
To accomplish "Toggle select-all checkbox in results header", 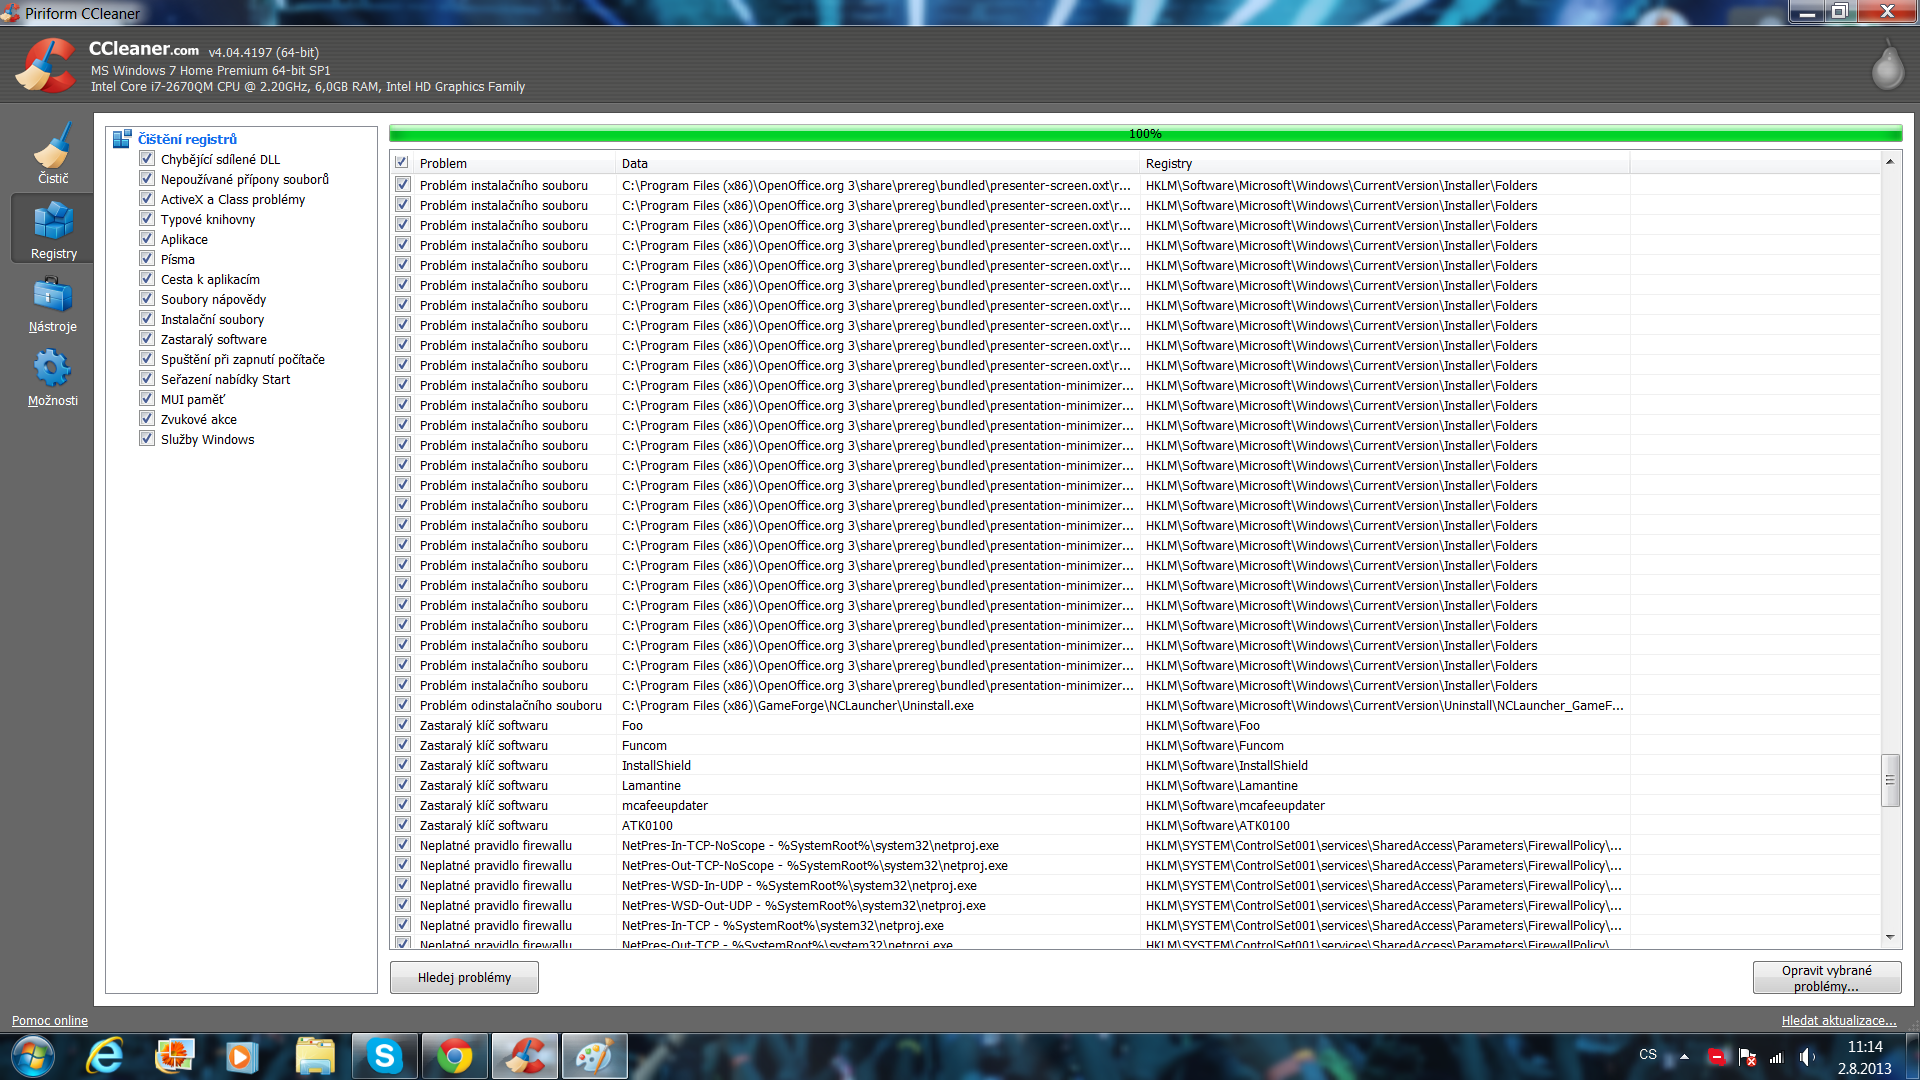I will [402, 163].
